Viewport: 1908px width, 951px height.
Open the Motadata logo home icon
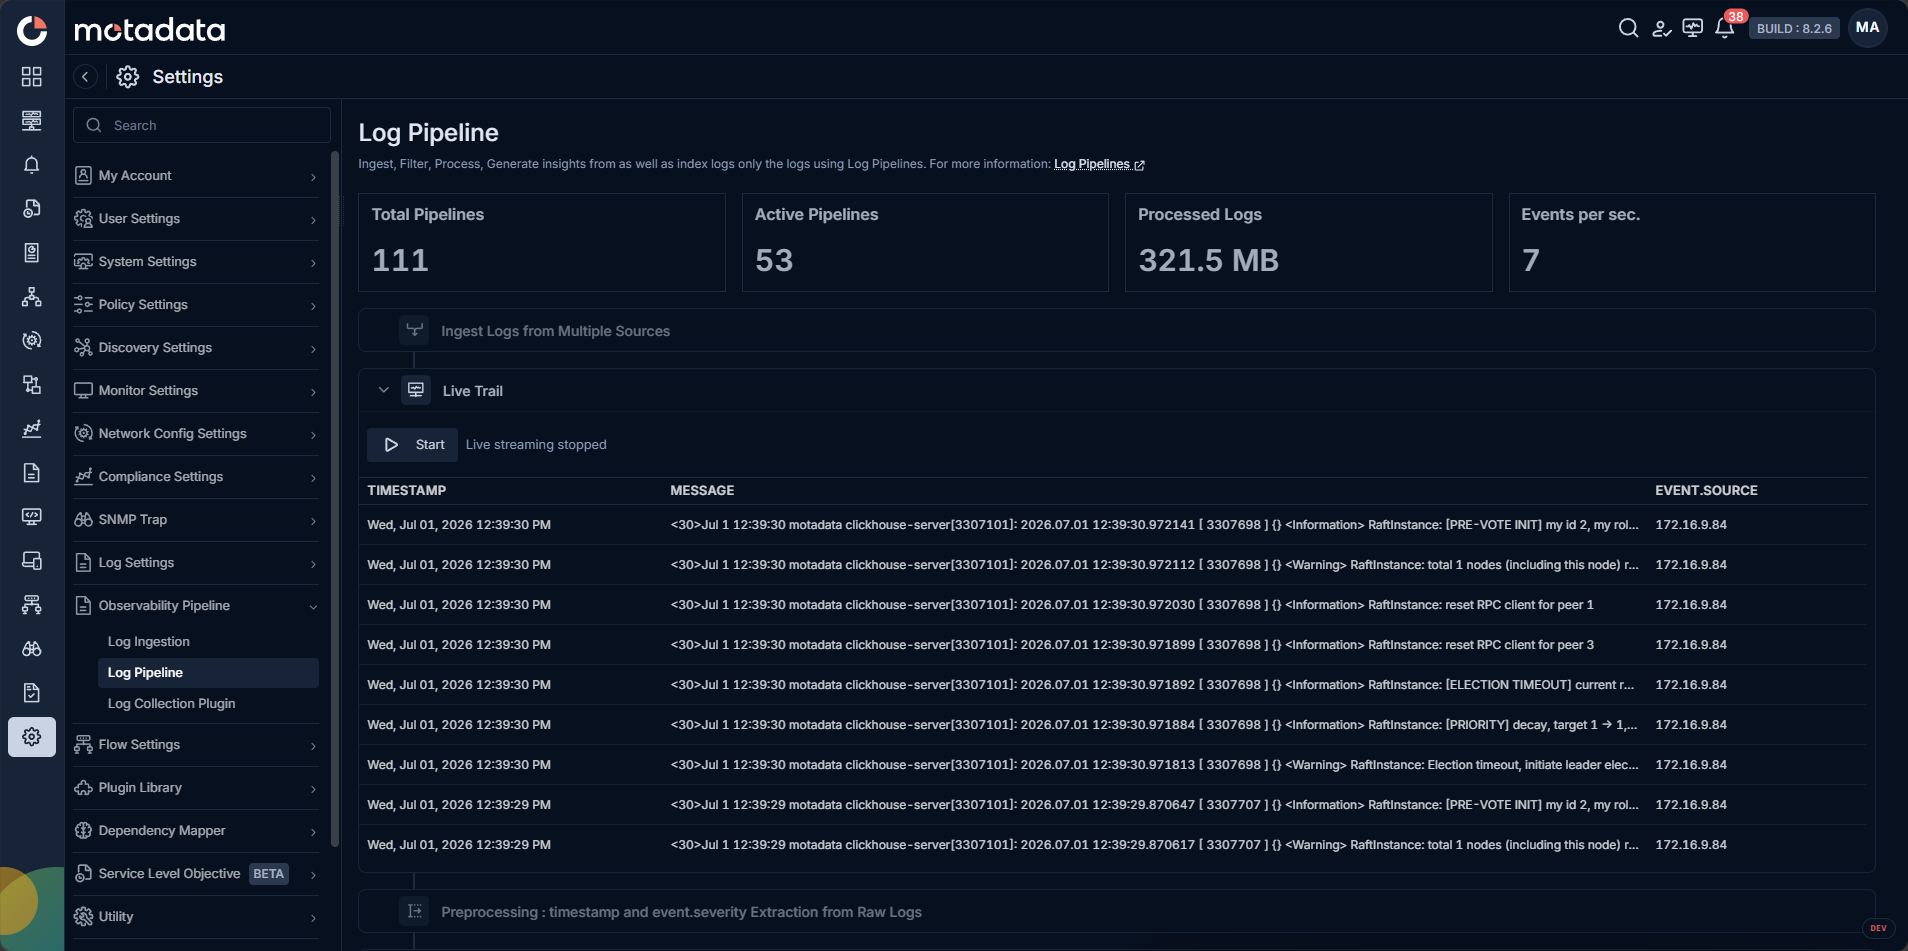[32, 30]
